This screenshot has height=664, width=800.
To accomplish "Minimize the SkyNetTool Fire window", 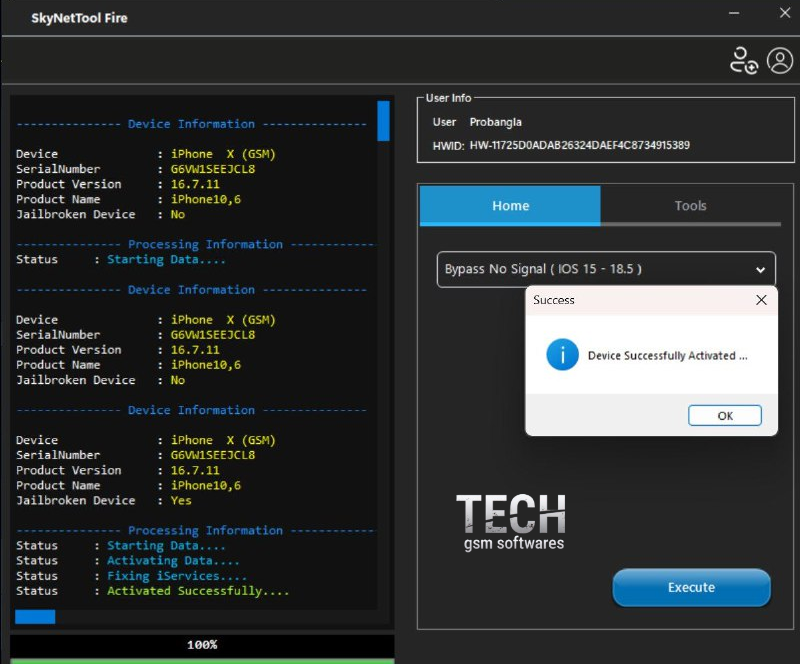I will (x=734, y=13).
